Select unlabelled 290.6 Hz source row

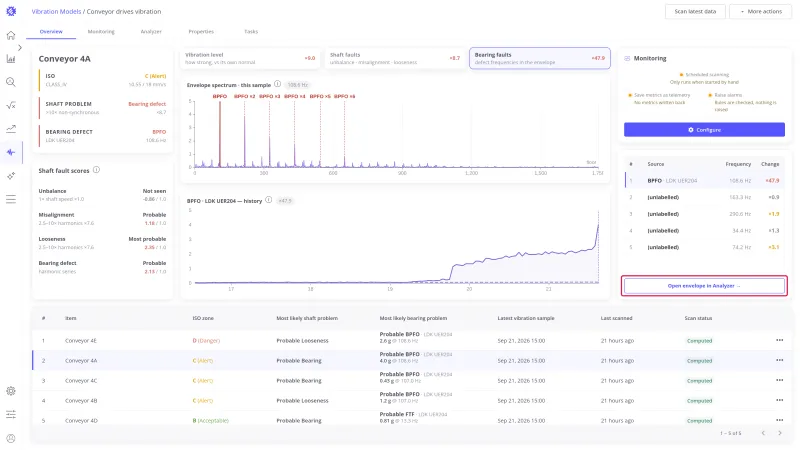coord(704,214)
